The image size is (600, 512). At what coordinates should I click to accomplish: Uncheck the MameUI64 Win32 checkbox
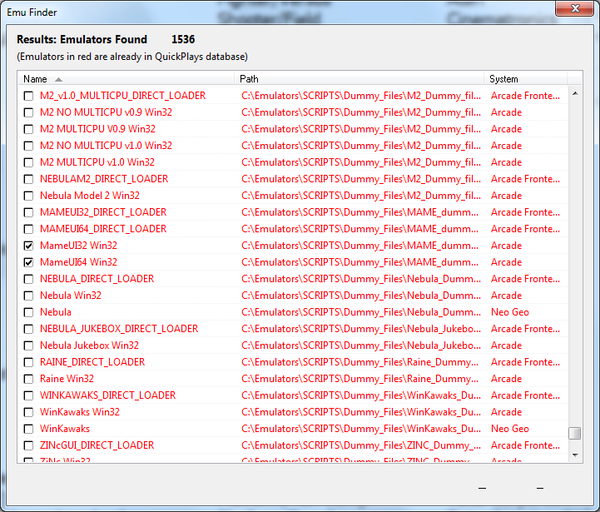point(29,262)
